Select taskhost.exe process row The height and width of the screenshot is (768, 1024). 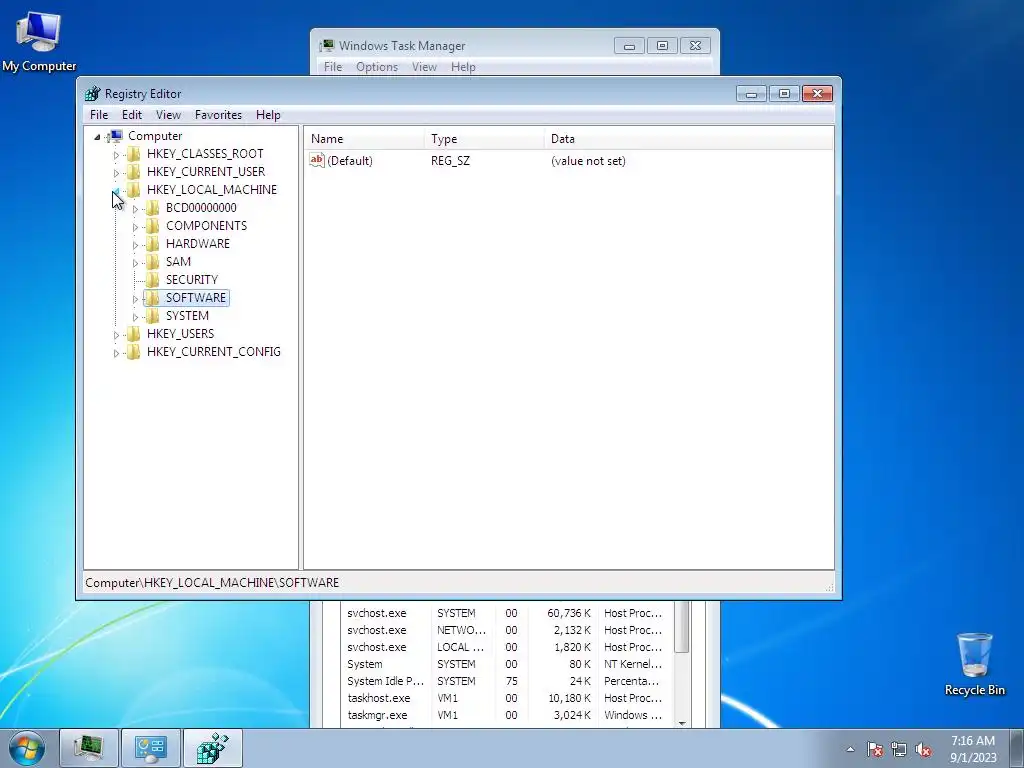pyautogui.click(x=505, y=698)
